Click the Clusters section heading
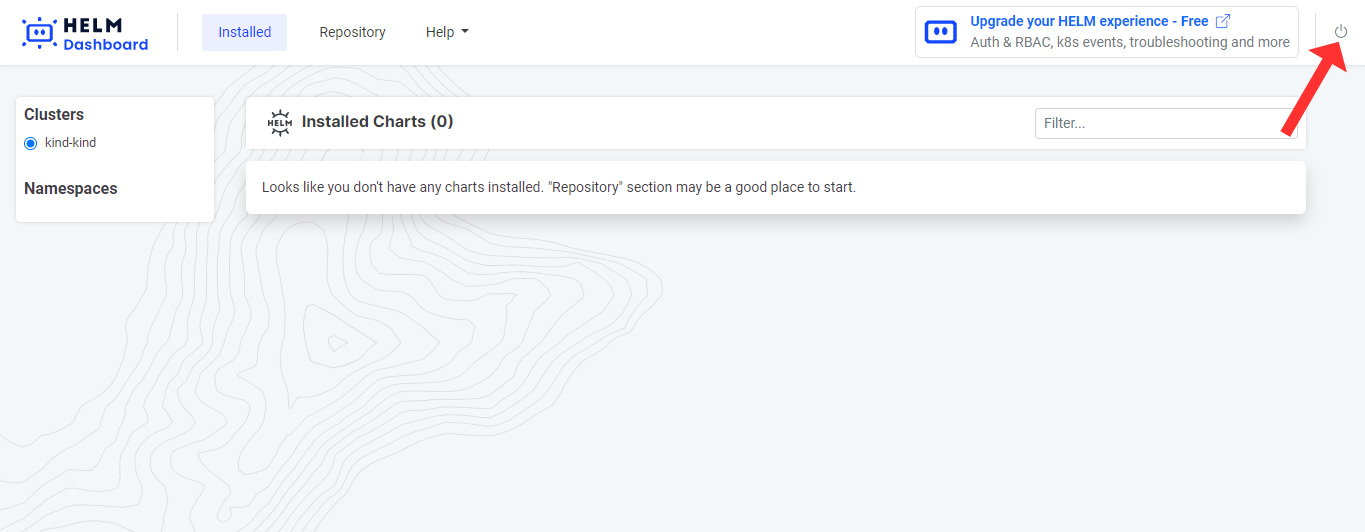The image size is (1365, 532). pos(54,115)
